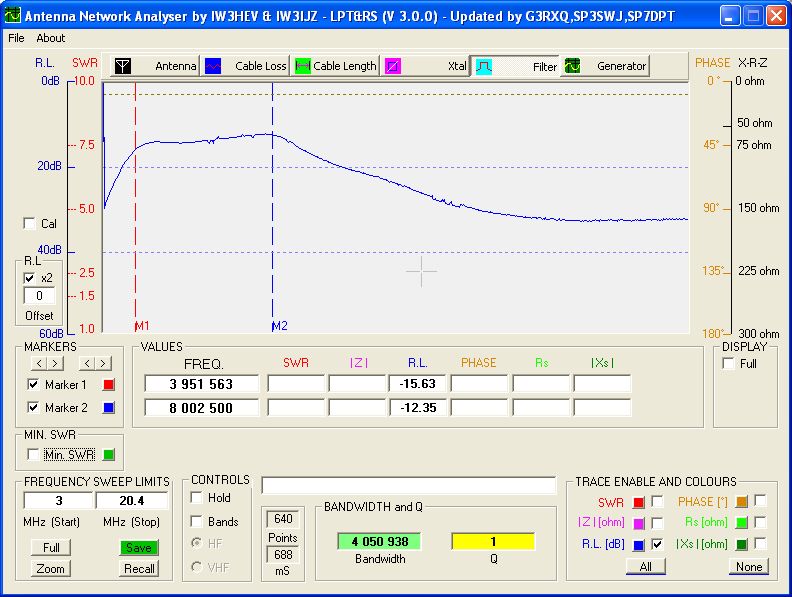792x597 pixels.
Task: Click the R.L. [dB] blue trace colour box
Action: [x=639, y=545]
